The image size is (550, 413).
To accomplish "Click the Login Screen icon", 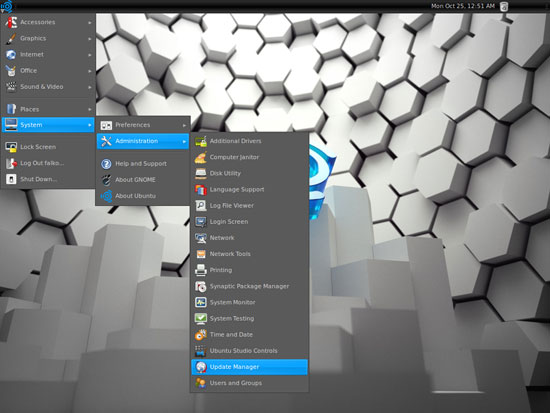I will coord(201,222).
